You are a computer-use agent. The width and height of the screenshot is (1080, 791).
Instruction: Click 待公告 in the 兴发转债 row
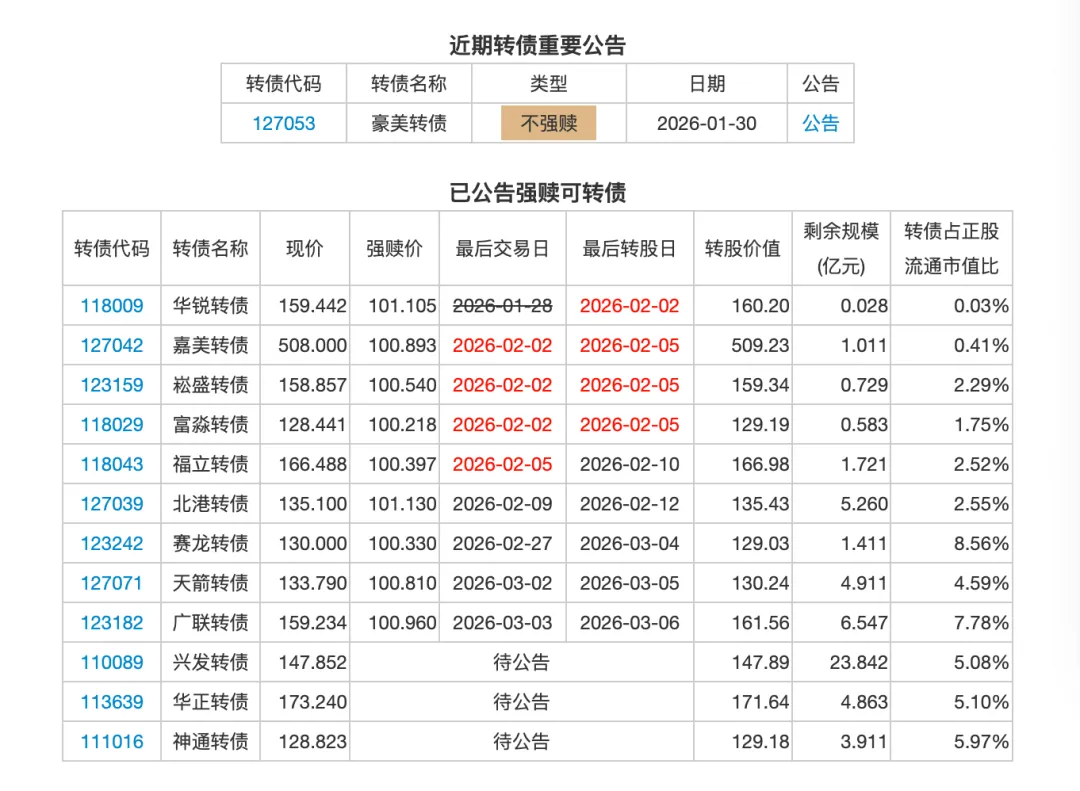point(521,662)
